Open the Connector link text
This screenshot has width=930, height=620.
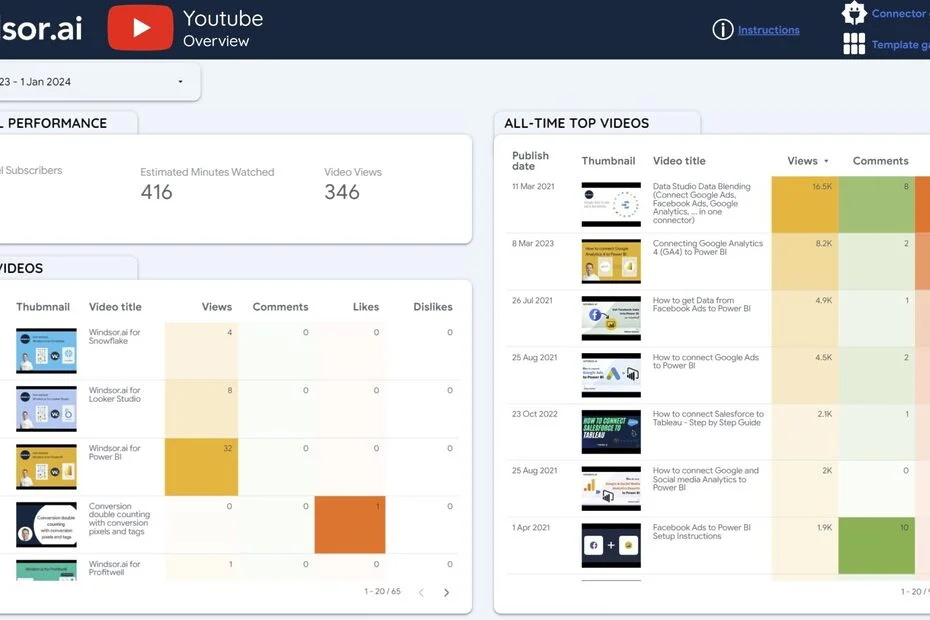coord(900,13)
